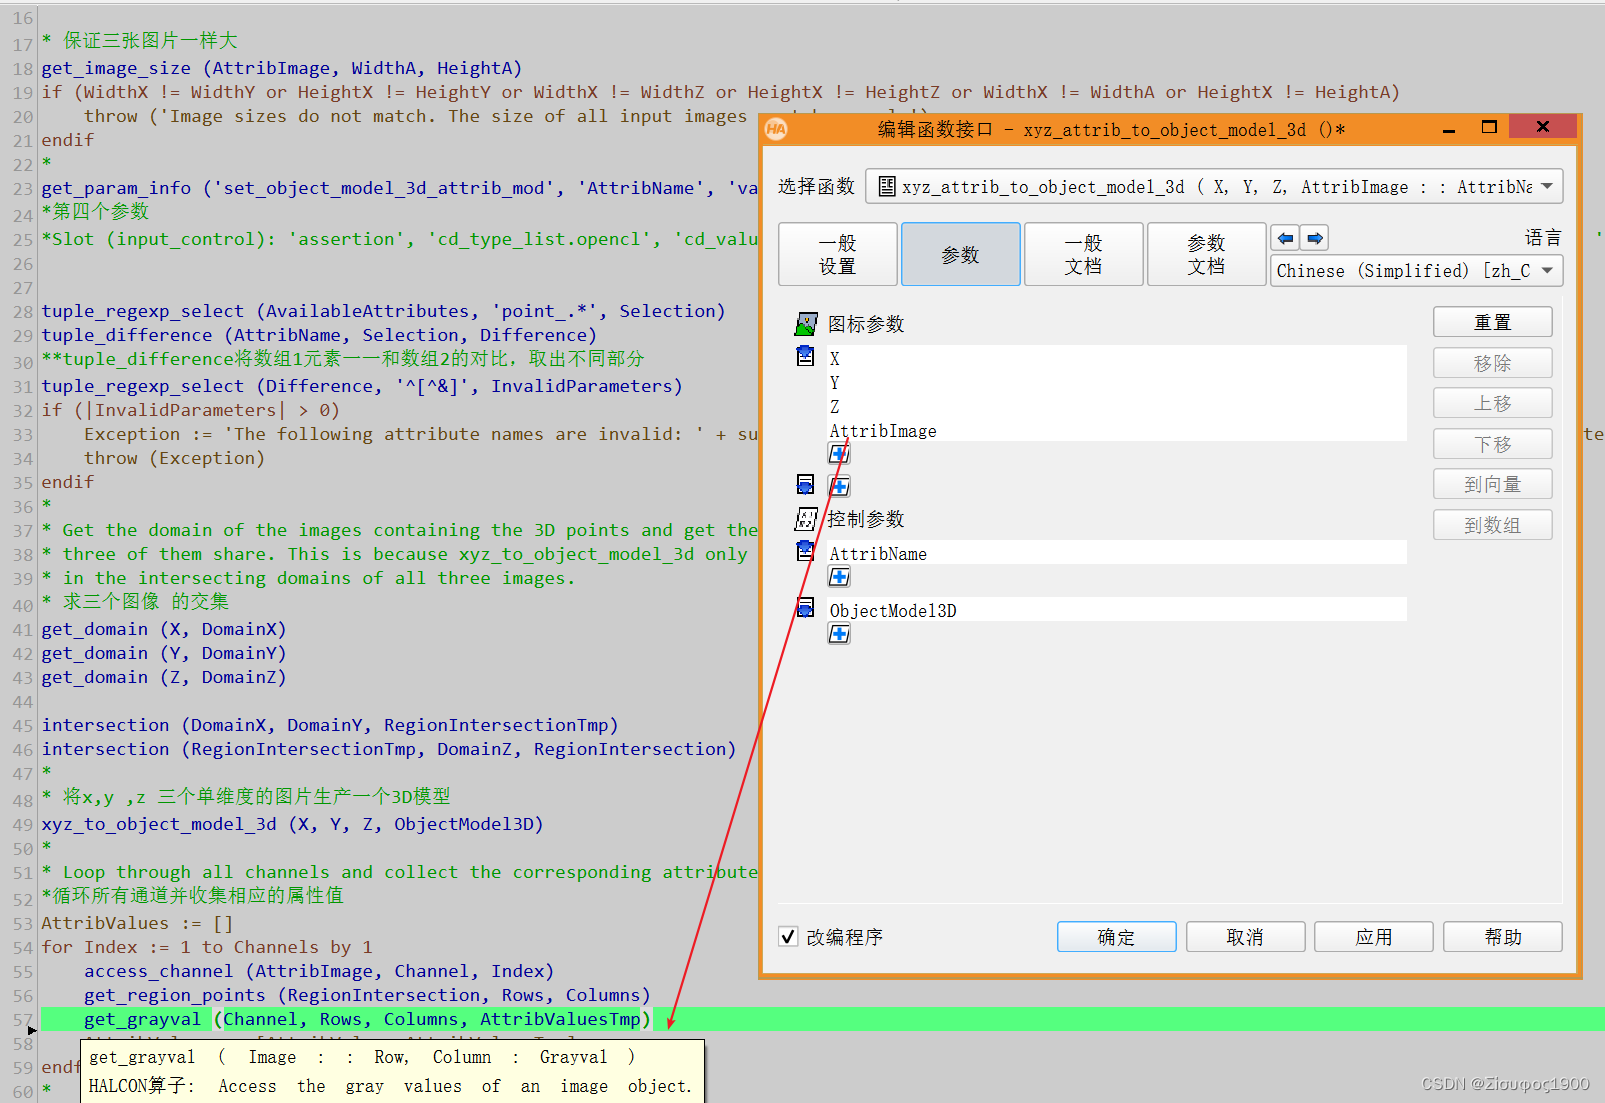Cancel the dialog with 取消
Image resolution: width=1605 pixels, height=1103 pixels.
1245,937
